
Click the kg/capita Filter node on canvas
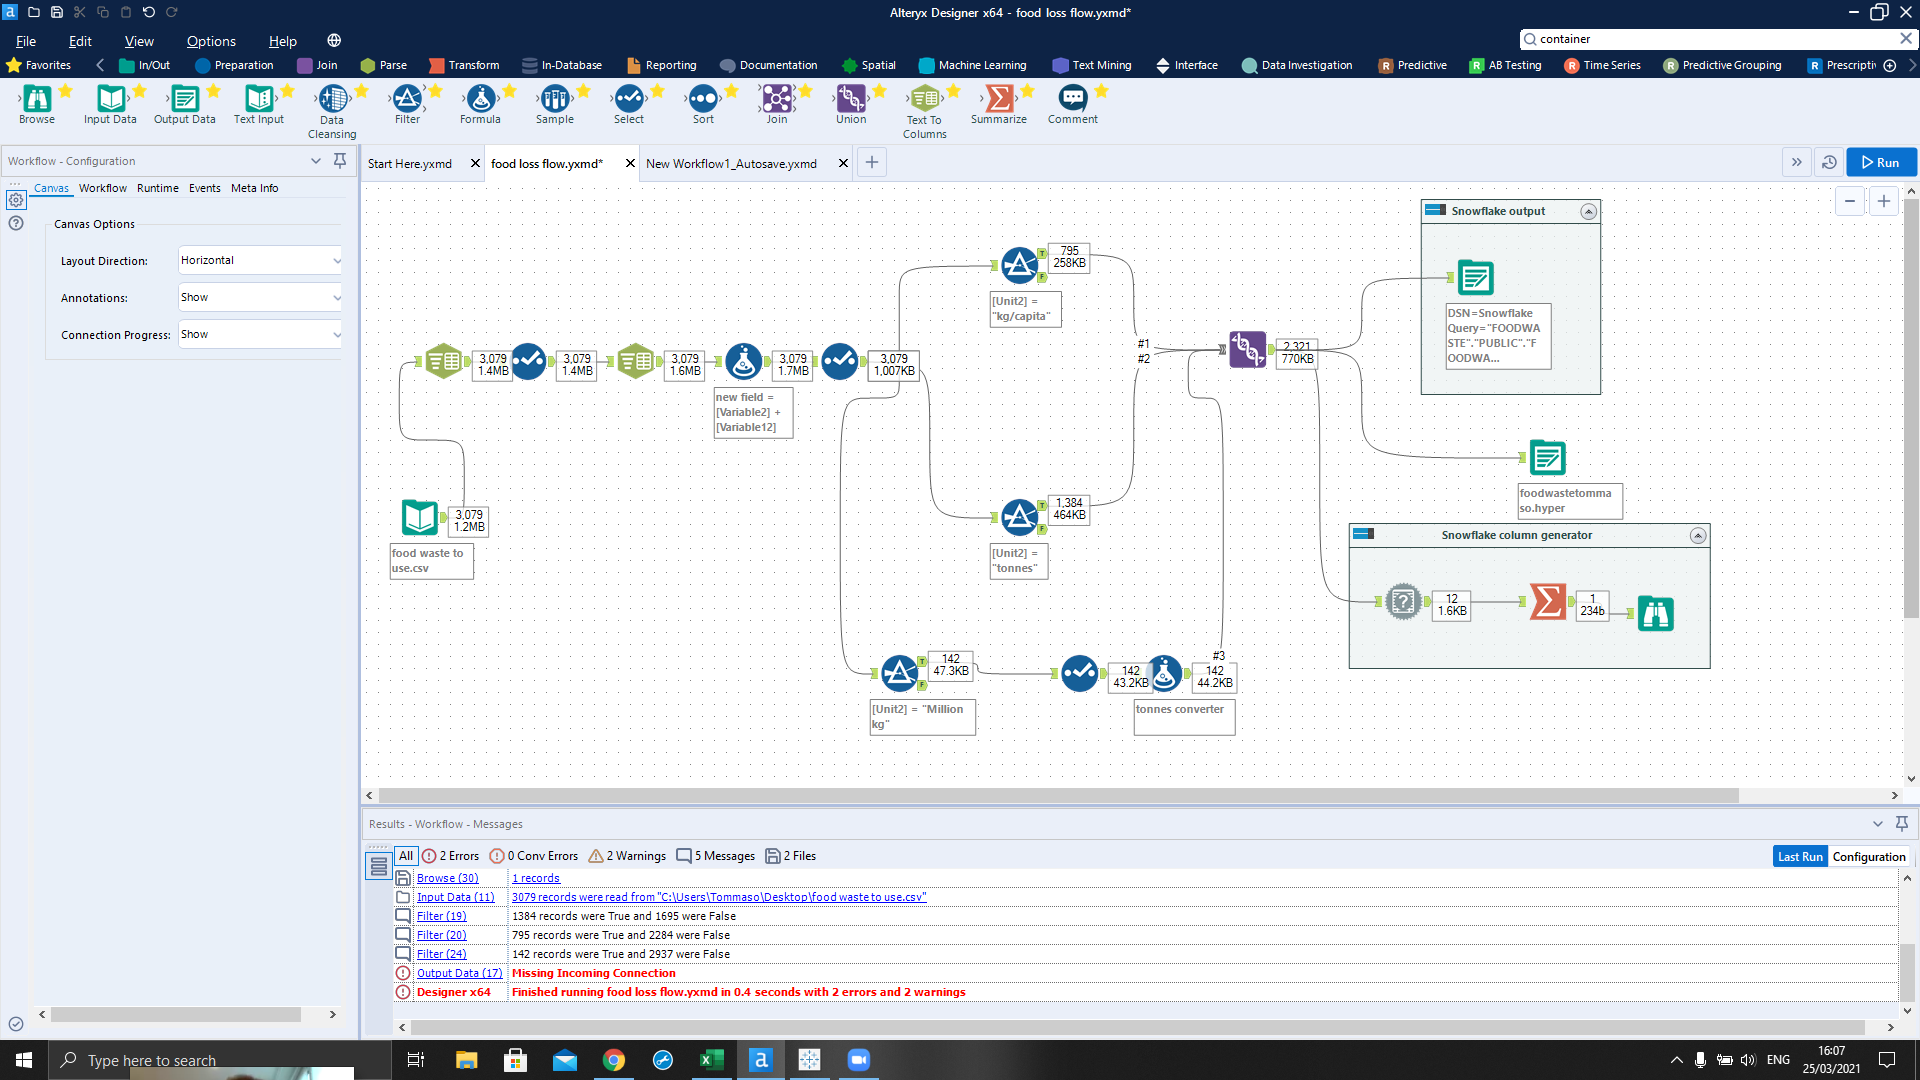coord(1019,265)
